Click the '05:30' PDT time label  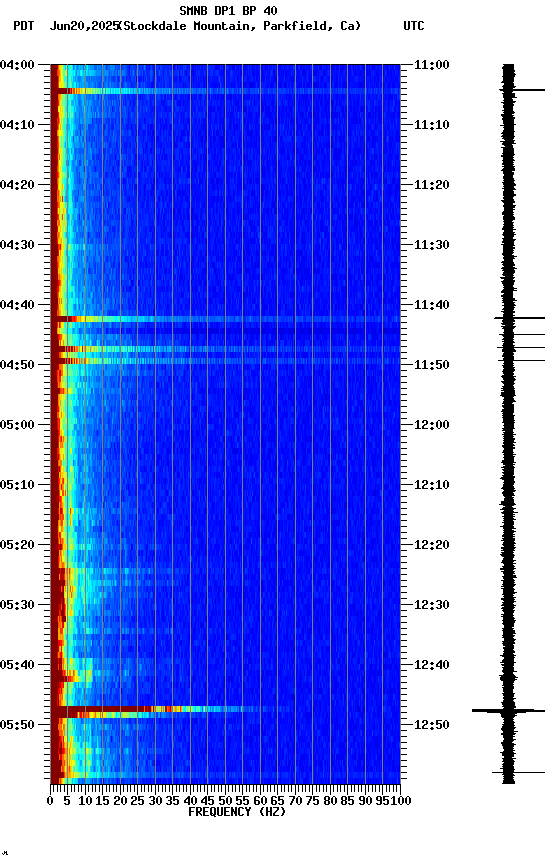pos(17,606)
